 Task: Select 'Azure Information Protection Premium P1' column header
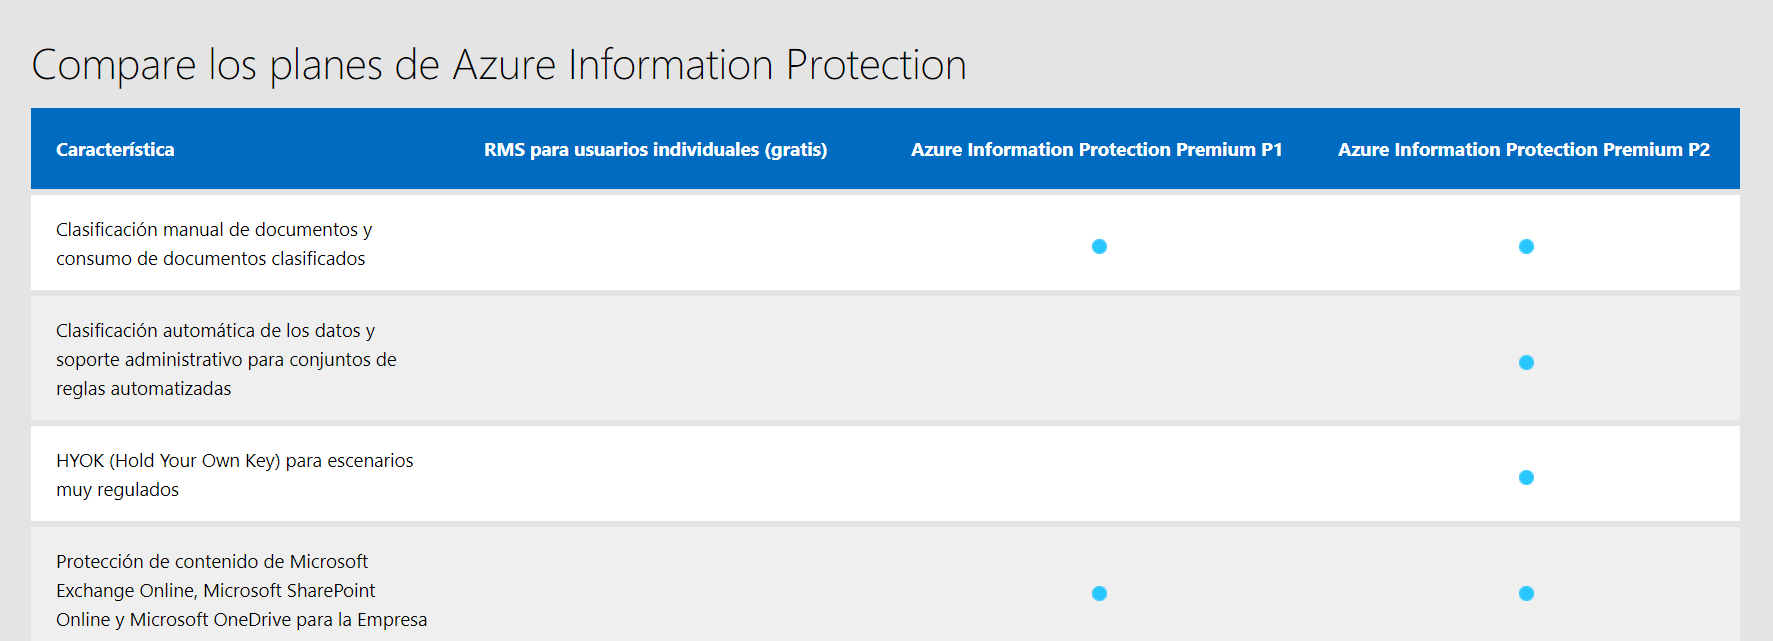tap(1096, 150)
